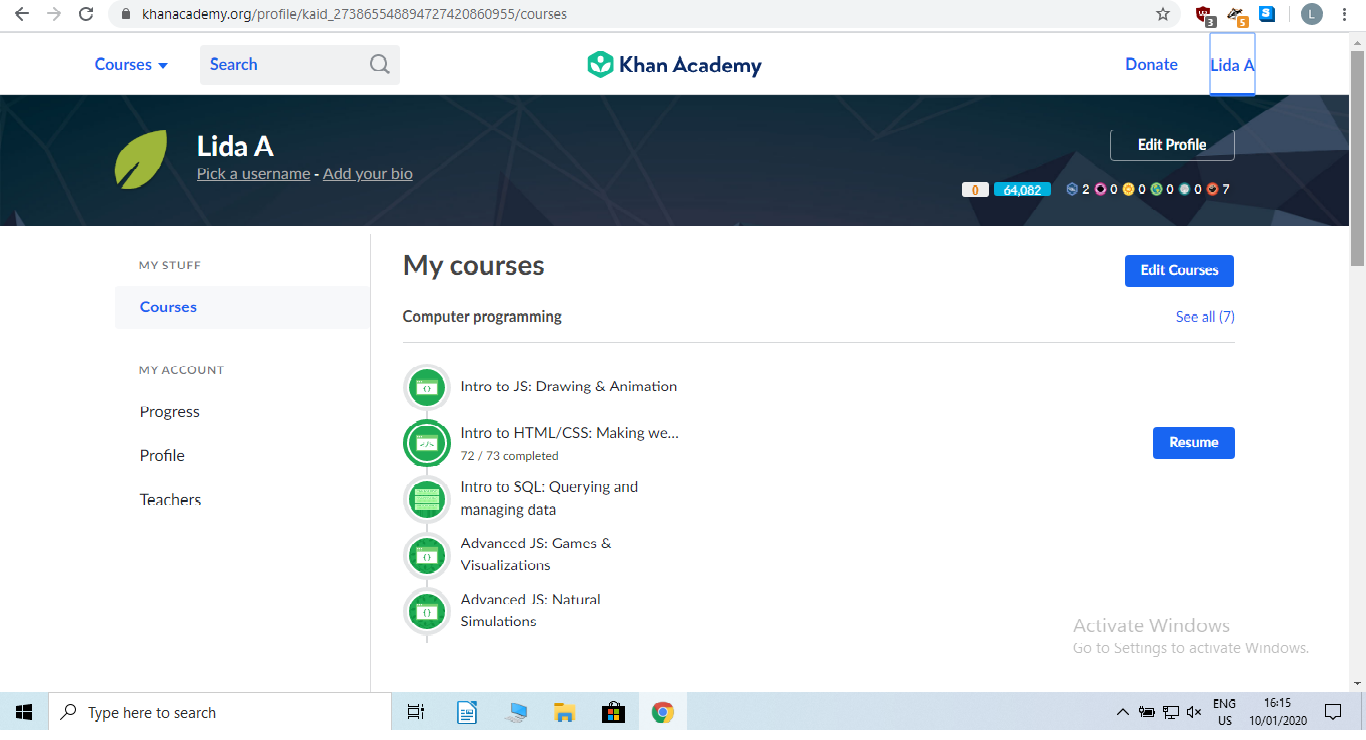Select Teachers in the sidebar
This screenshot has width=1366, height=740.
pyautogui.click(x=170, y=500)
